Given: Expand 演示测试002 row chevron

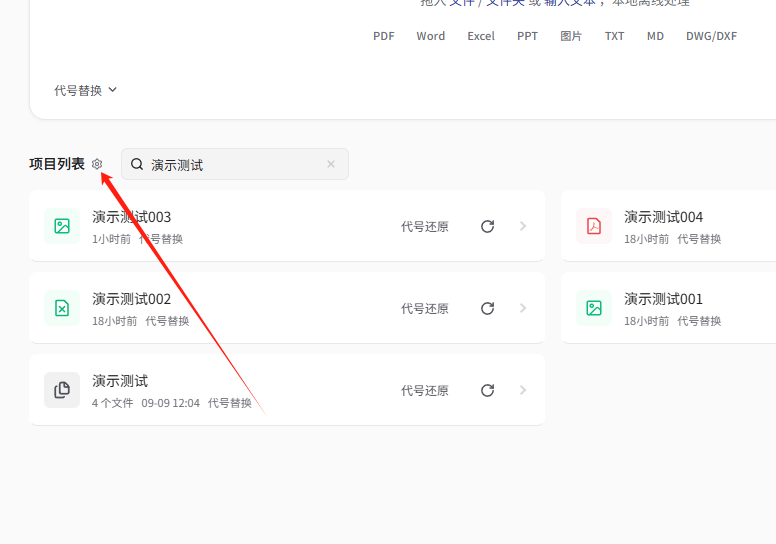Looking at the screenshot, I should [523, 308].
